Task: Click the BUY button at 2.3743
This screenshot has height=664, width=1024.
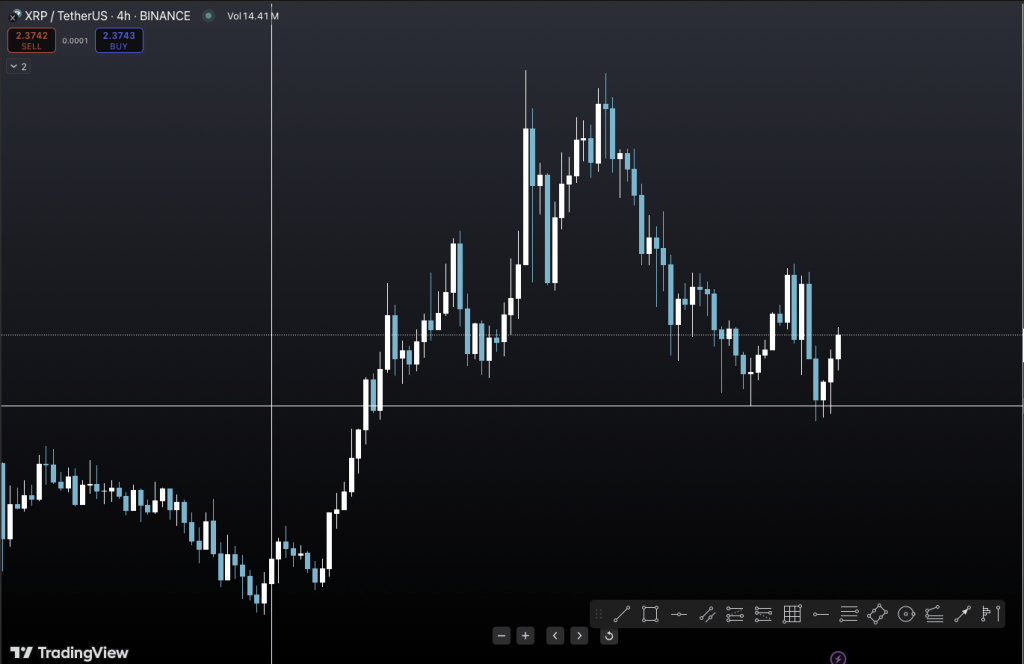Action: (119, 40)
